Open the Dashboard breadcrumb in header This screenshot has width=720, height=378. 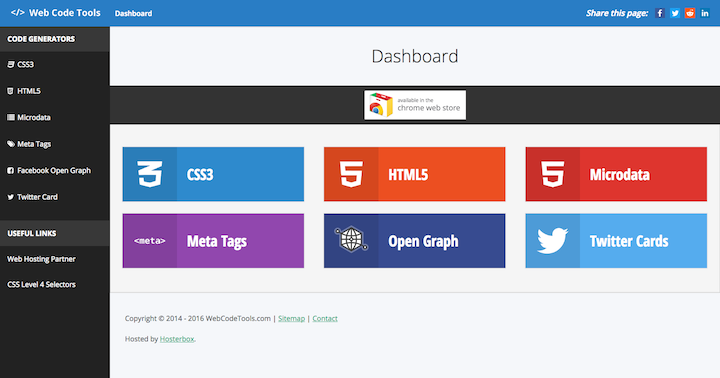[133, 13]
